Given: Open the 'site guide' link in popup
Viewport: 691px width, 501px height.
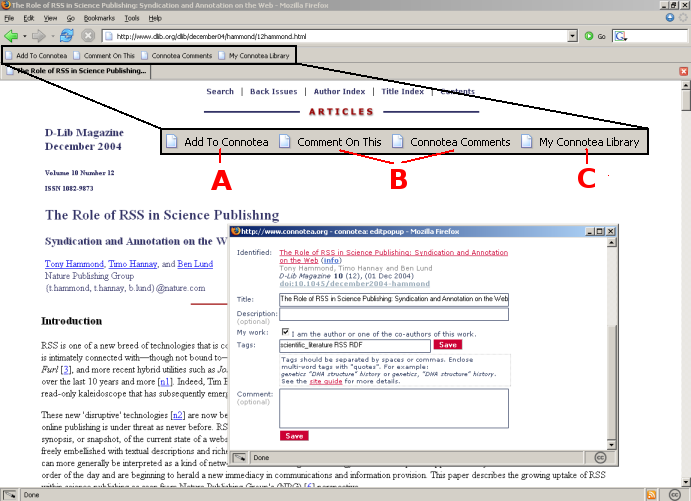Looking at the screenshot, I should 326,381.
